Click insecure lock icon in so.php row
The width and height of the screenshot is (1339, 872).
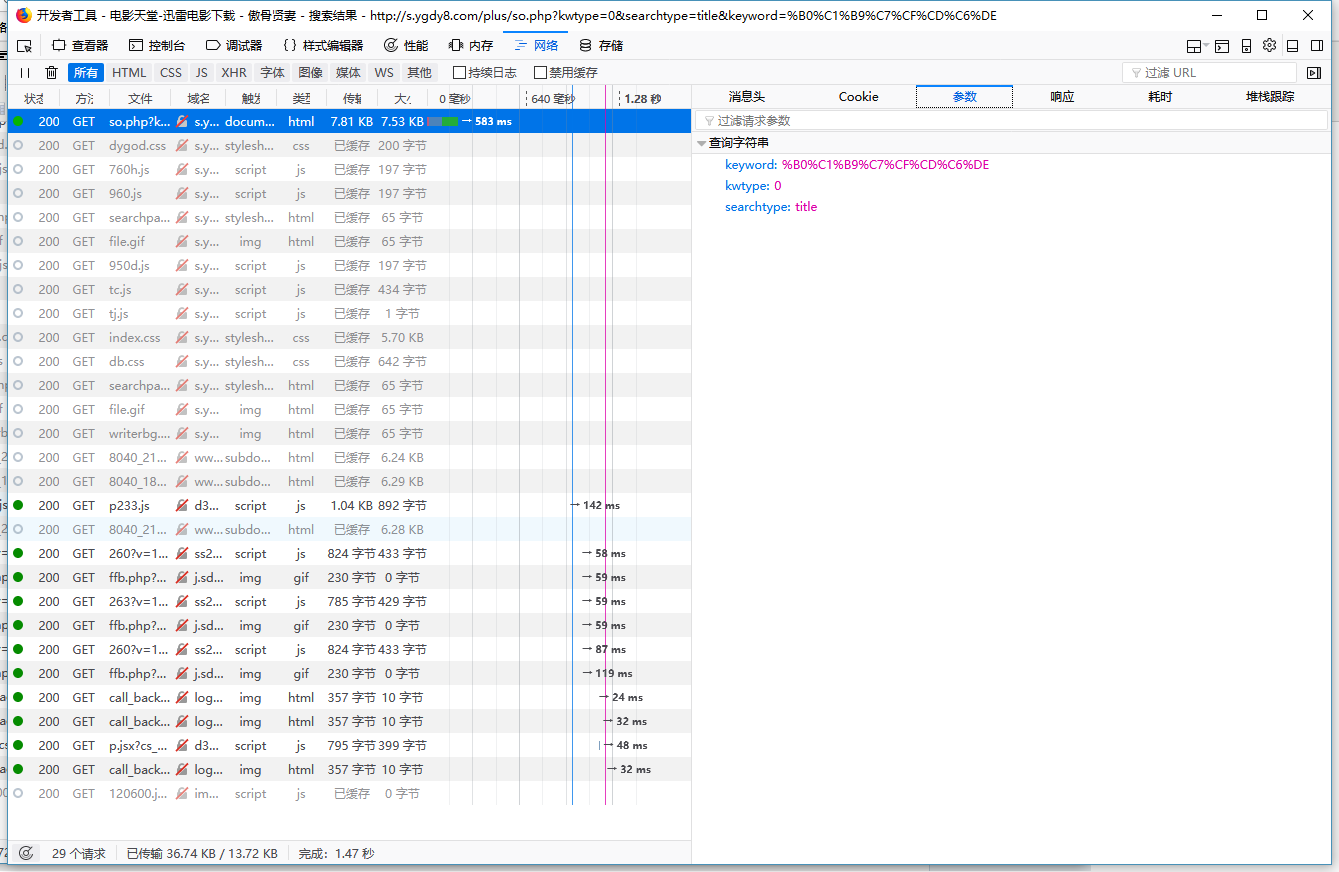pyautogui.click(x=182, y=121)
